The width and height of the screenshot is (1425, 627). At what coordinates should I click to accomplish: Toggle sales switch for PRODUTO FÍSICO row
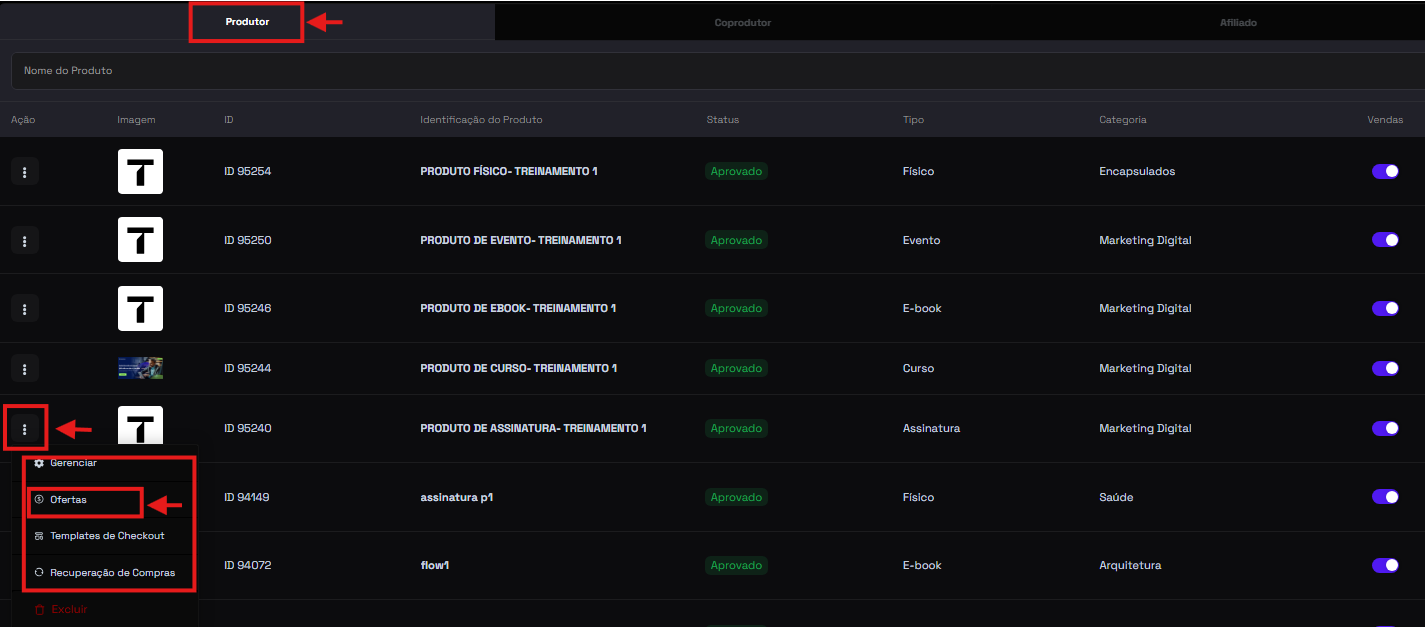[x=1385, y=172]
